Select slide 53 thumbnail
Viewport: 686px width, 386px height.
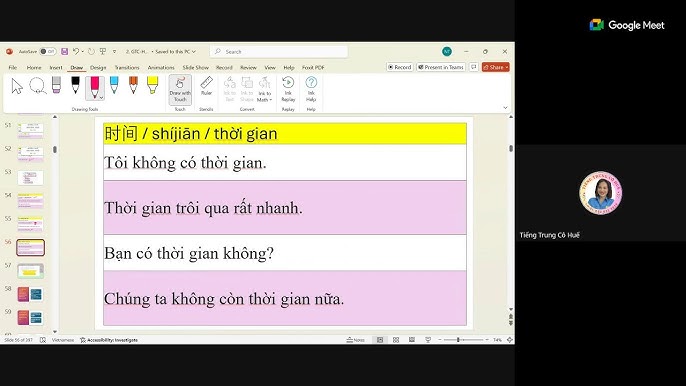tap(30, 178)
